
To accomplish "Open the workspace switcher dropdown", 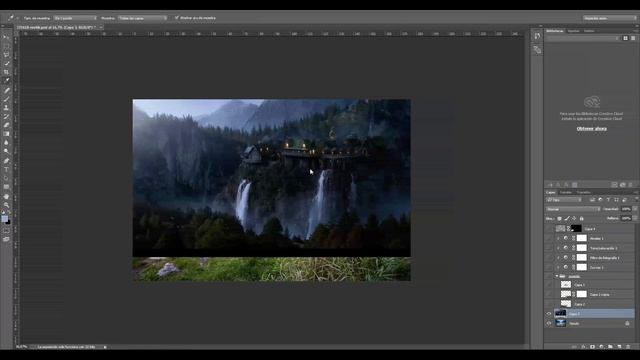I will pos(609,18).
